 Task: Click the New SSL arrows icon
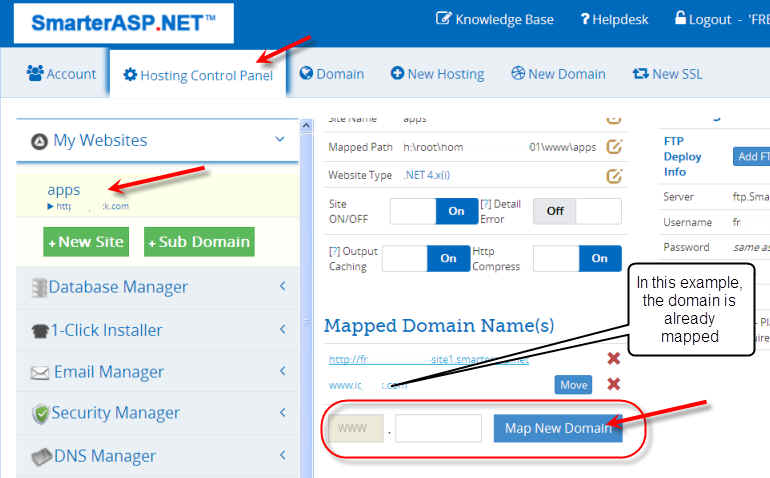tap(640, 74)
